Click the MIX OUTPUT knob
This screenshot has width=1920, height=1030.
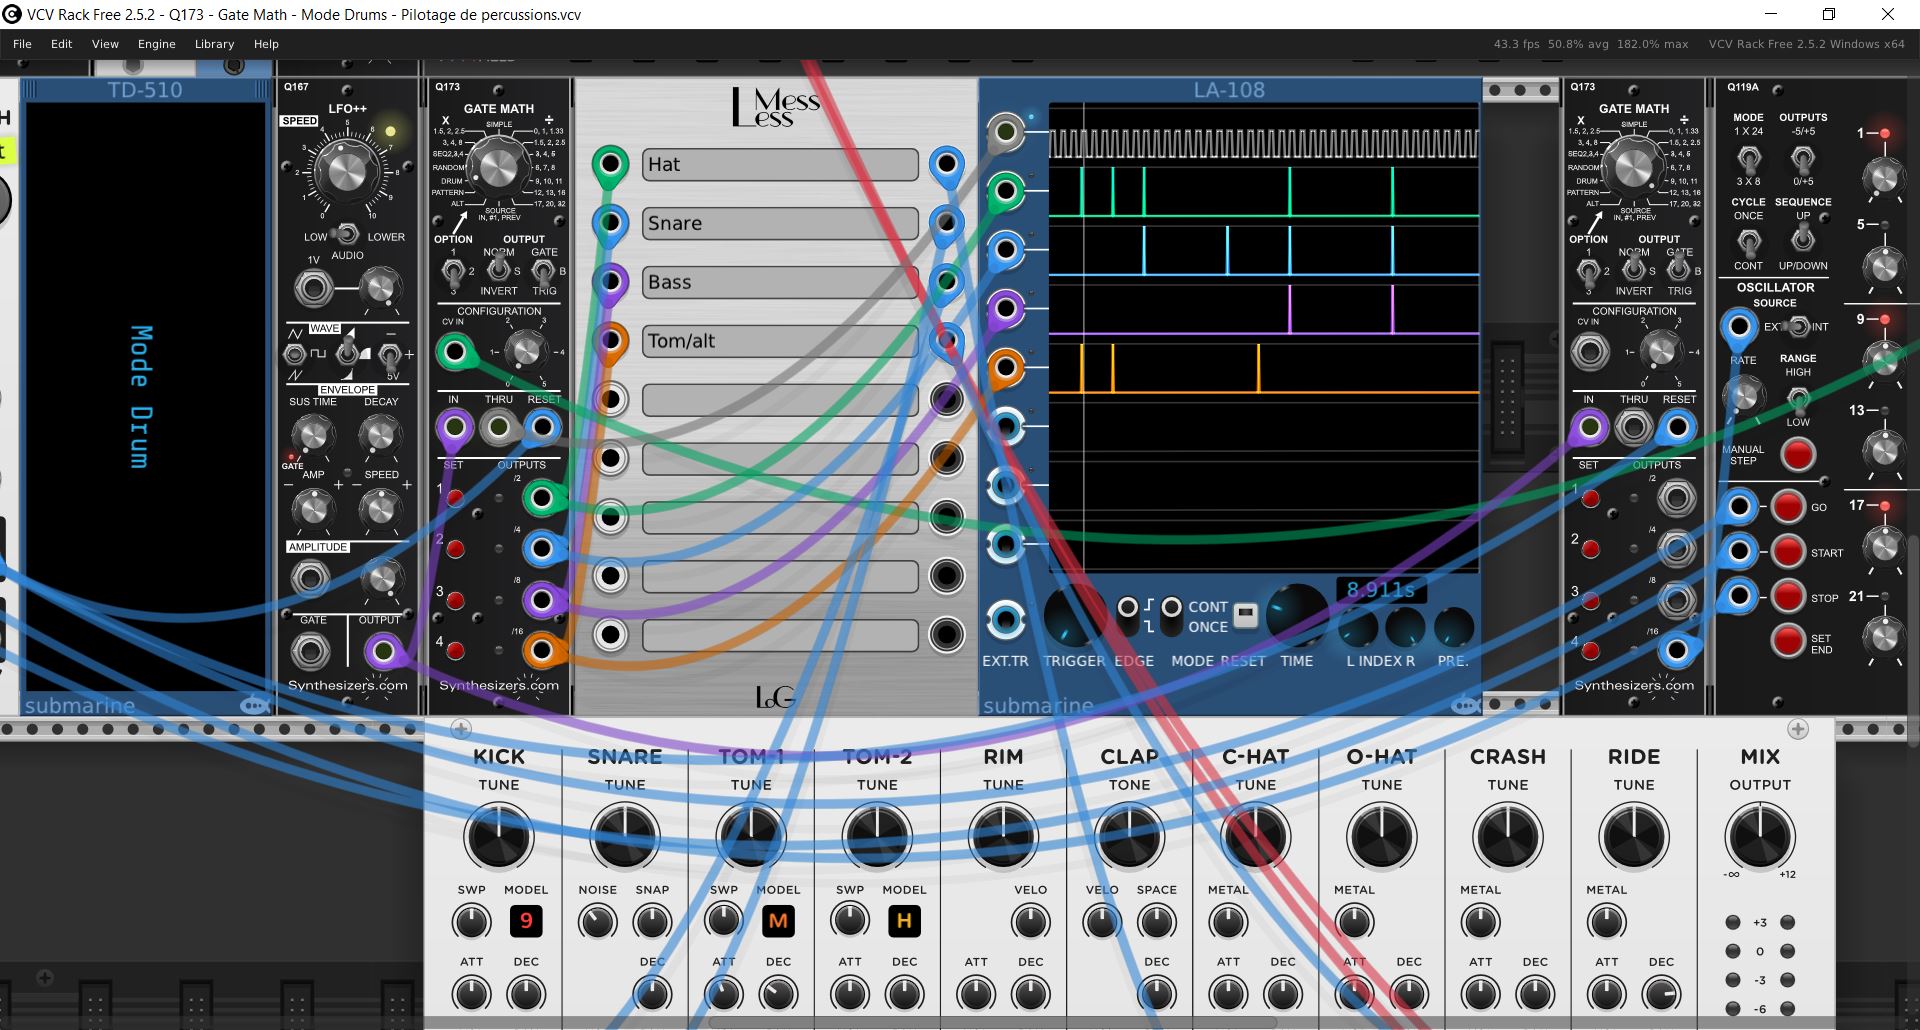1760,837
